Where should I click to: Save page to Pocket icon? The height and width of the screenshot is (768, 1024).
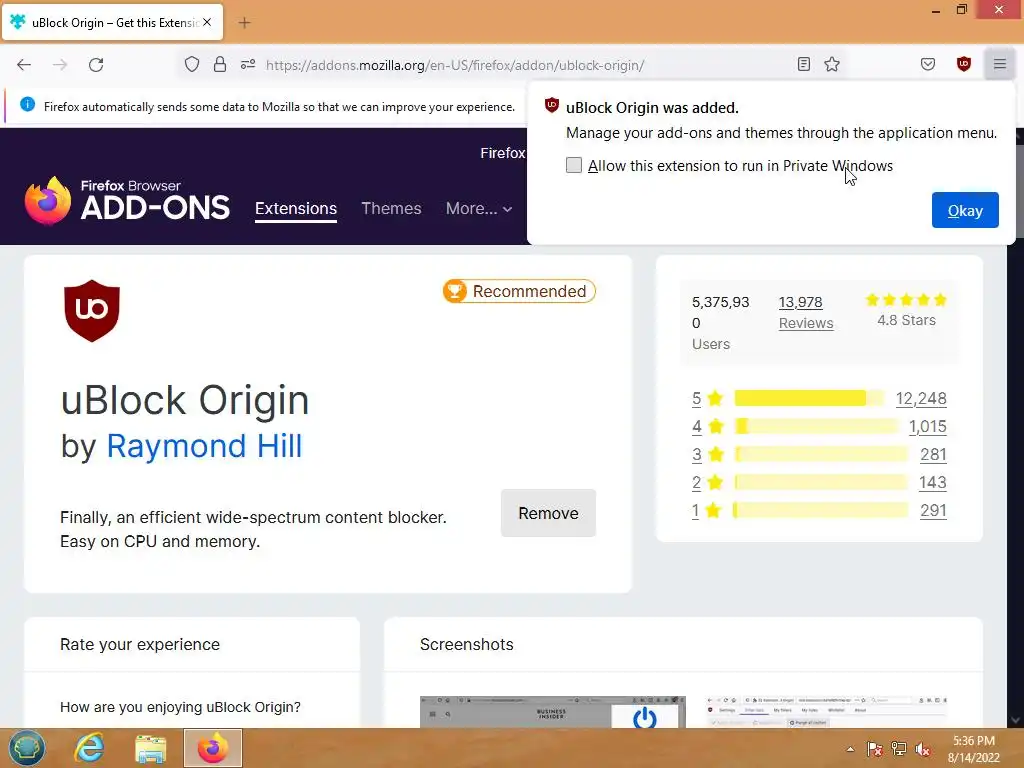pos(928,64)
